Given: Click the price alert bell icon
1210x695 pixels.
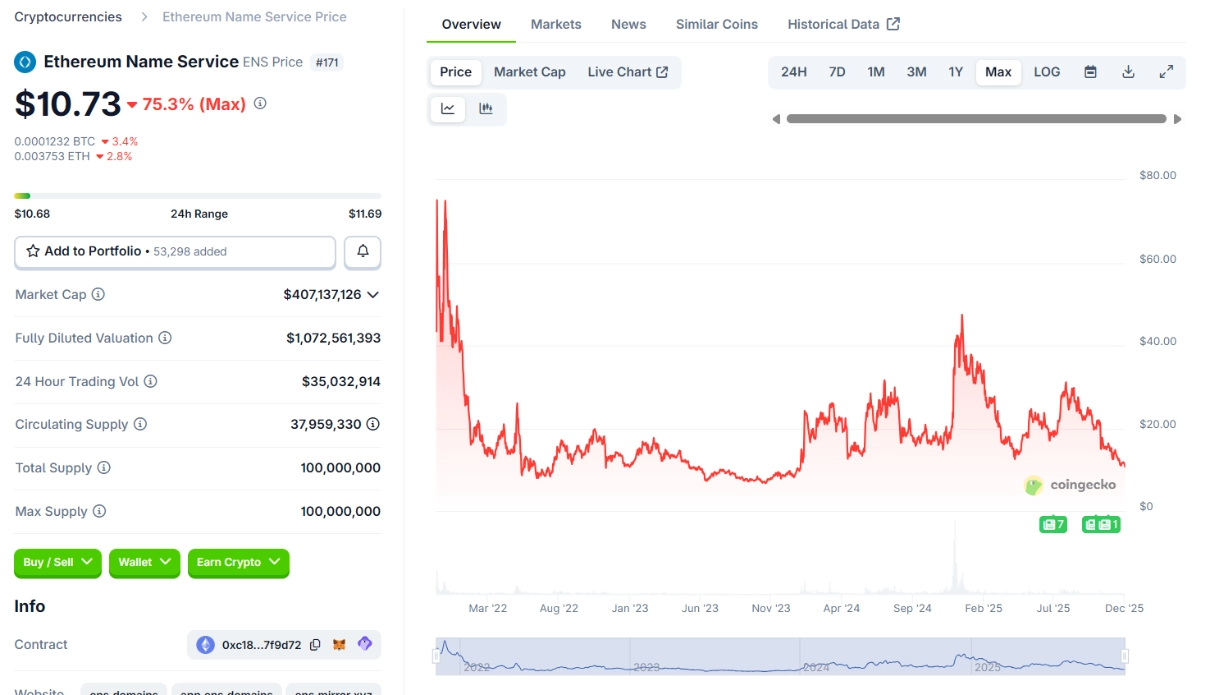Looking at the screenshot, I should [362, 252].
